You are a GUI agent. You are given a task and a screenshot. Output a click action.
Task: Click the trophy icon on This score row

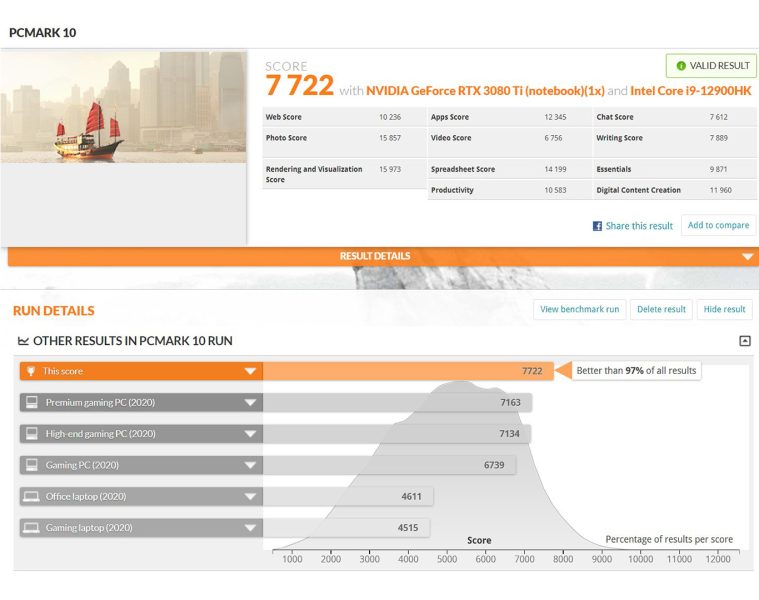coord(31,371)
